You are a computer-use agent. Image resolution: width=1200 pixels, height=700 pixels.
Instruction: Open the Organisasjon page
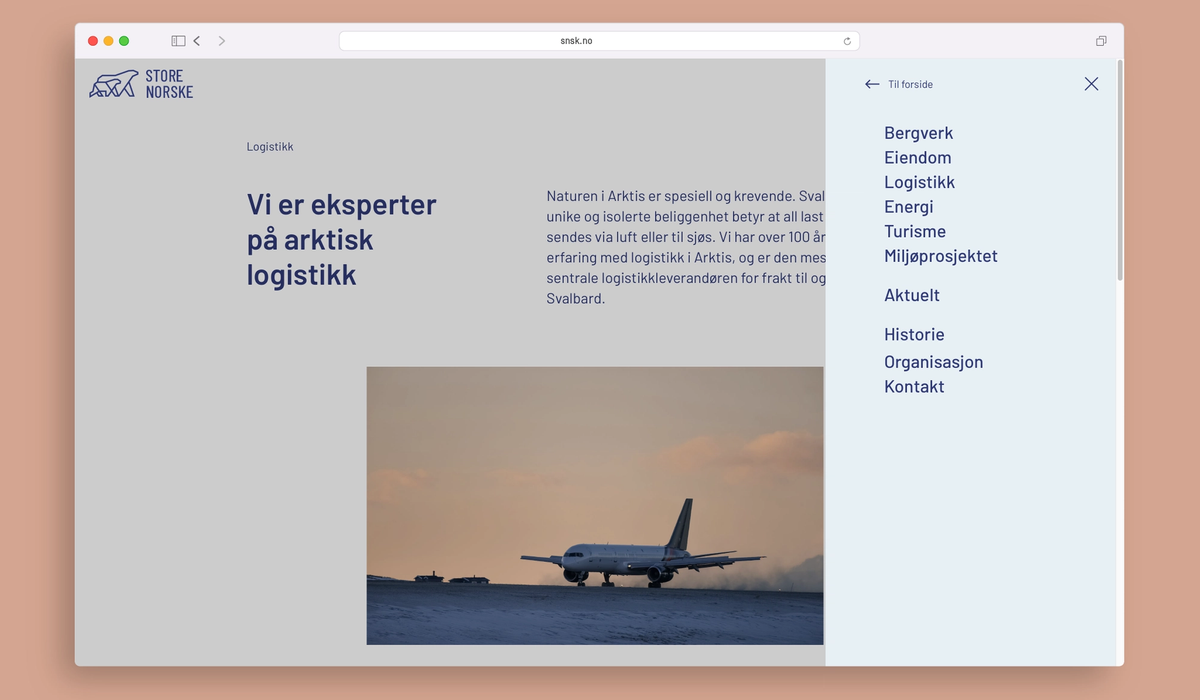click(x=933, y=362)
